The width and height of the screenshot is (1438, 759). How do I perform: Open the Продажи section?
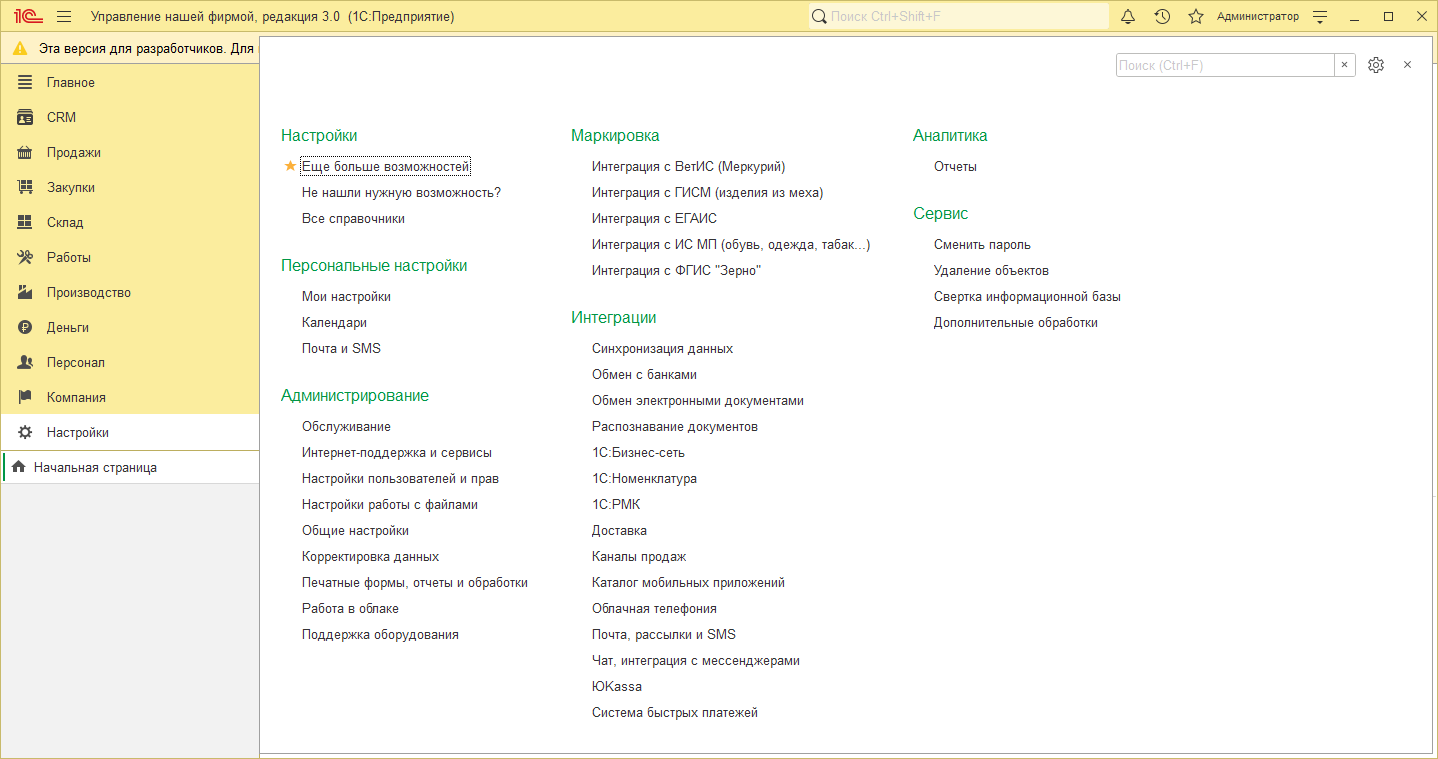click(x=73, y=153)
